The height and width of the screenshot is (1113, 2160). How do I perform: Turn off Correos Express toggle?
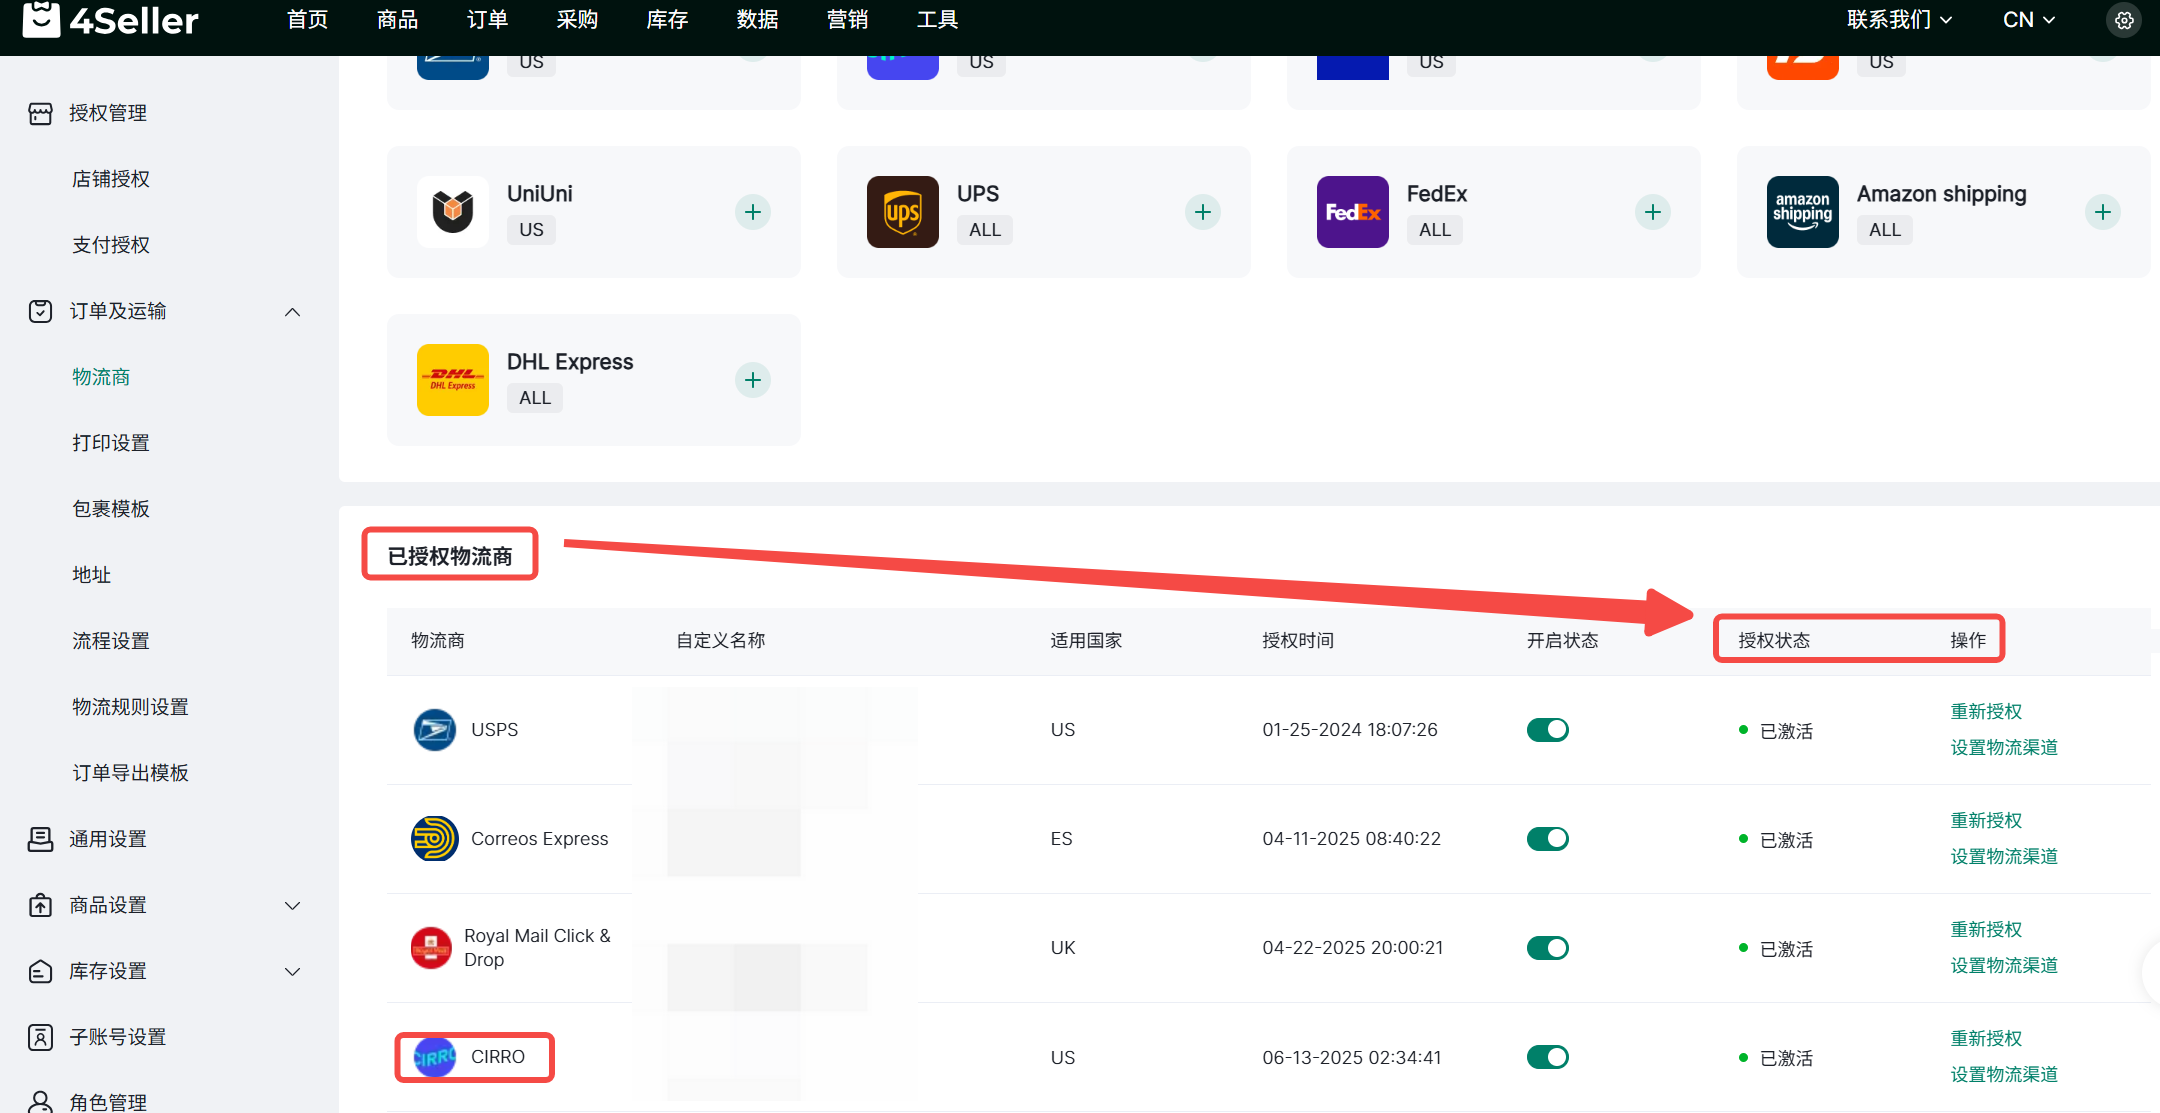1547,839
